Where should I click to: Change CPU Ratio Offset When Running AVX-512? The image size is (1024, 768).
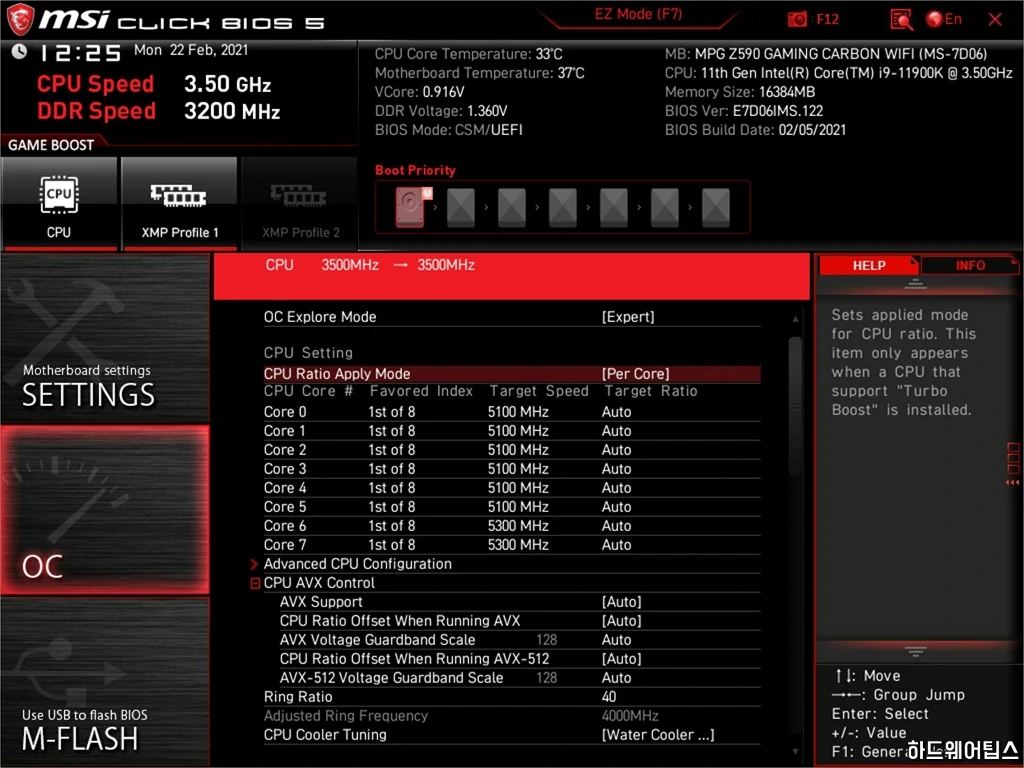coord(621,658)
